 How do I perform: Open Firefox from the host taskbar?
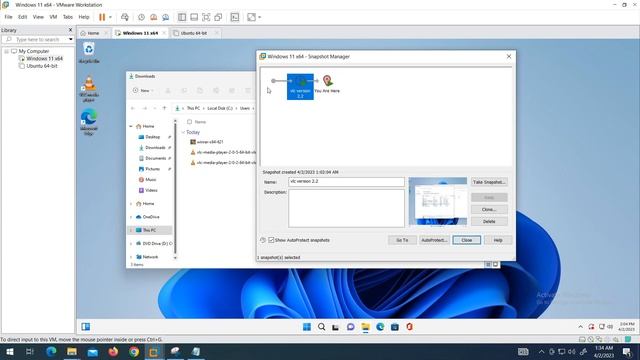coord(113,352)
